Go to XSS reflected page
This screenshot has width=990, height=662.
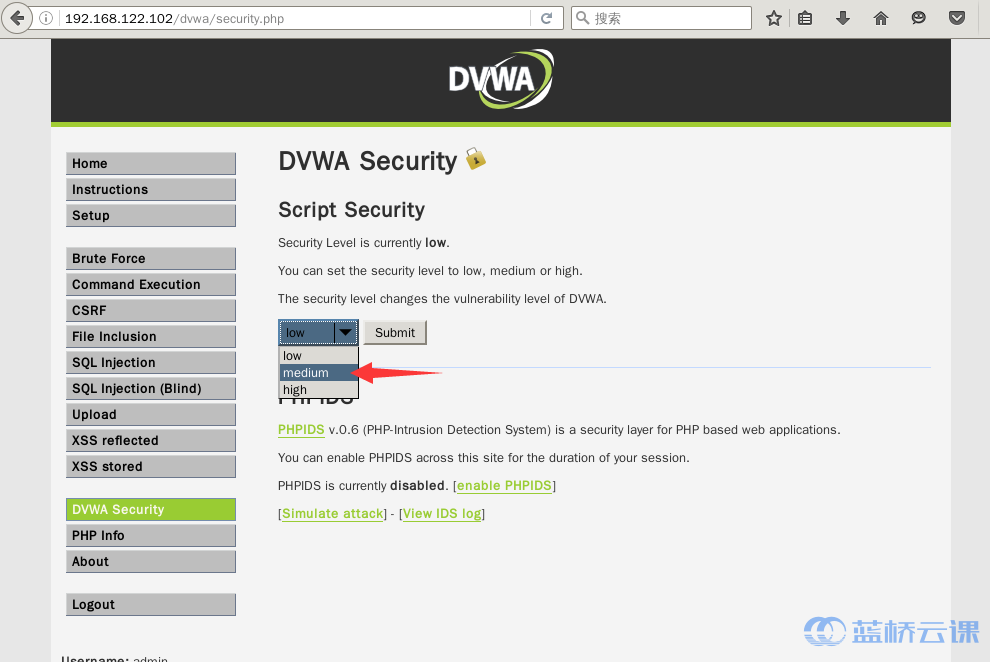coord(151,440)
